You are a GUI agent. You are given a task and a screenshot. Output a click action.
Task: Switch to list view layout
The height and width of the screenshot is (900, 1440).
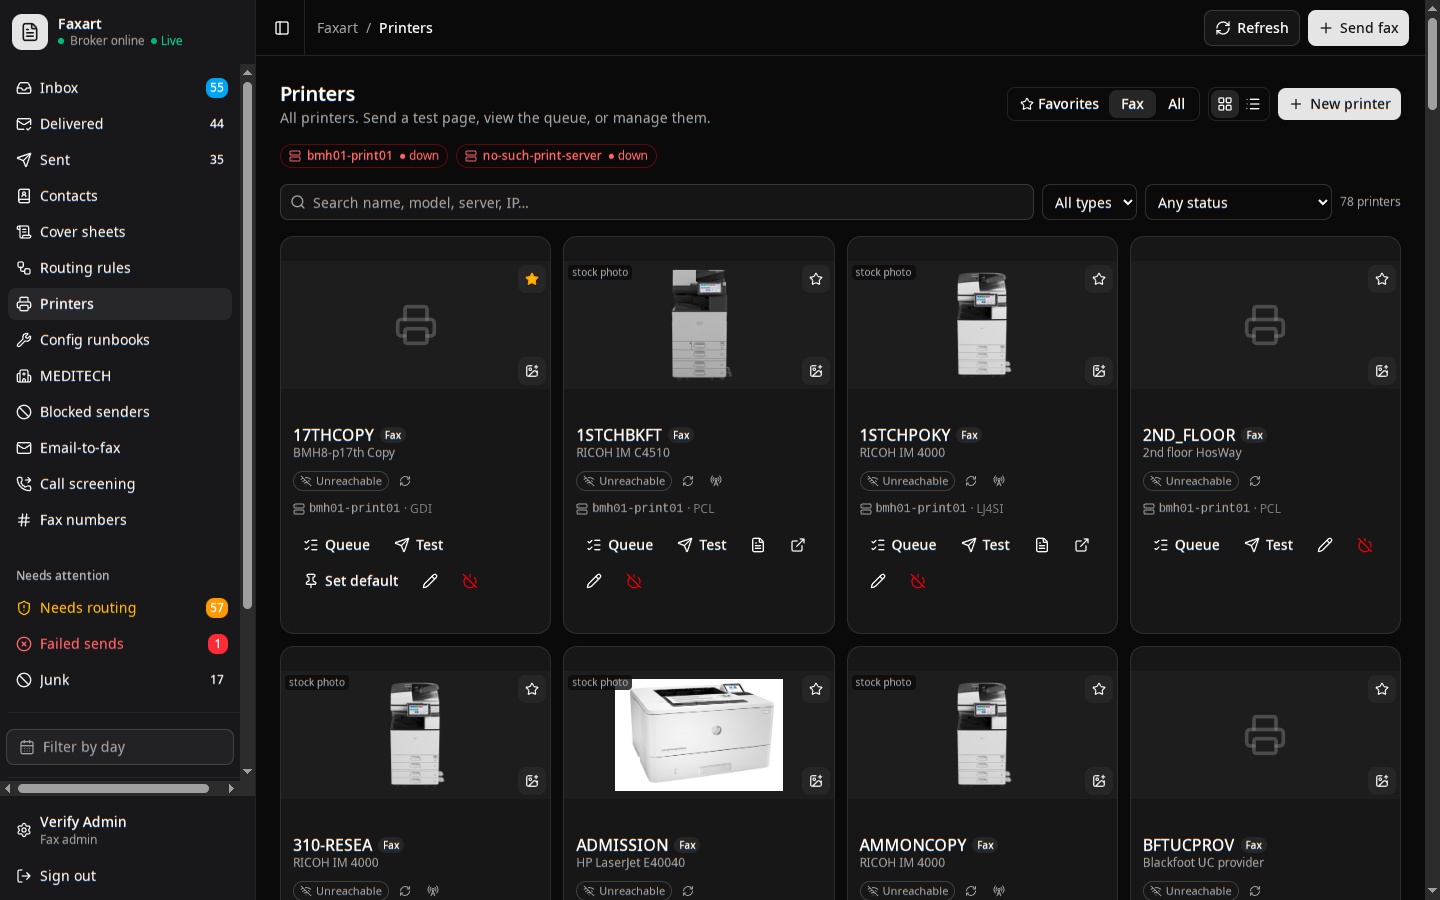coord(1254,104)
